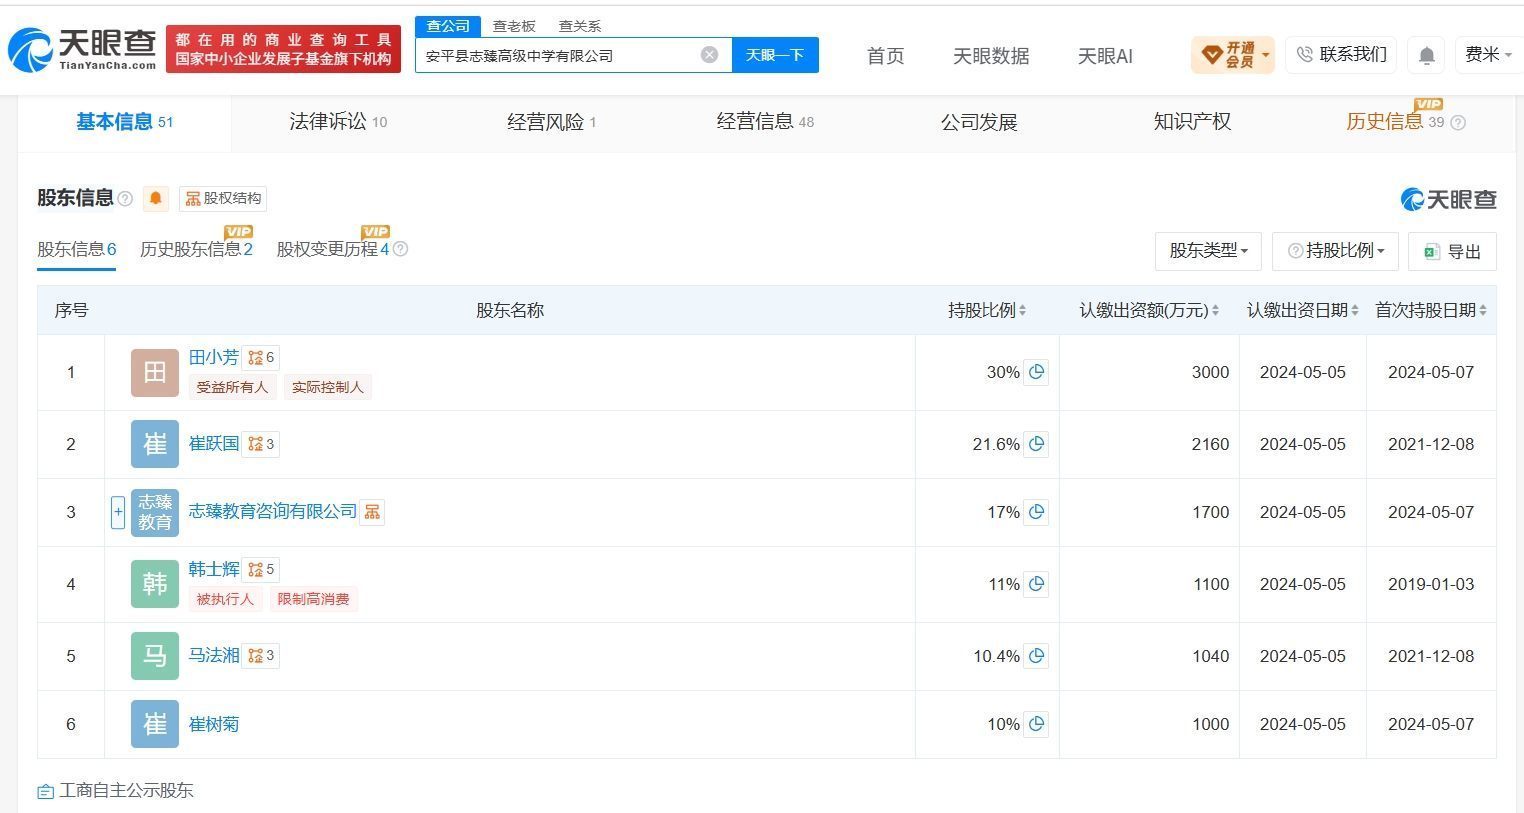Click the help icon next to 股权变更历程
The height and width of the screenshot is (813, 1524).
400,249
